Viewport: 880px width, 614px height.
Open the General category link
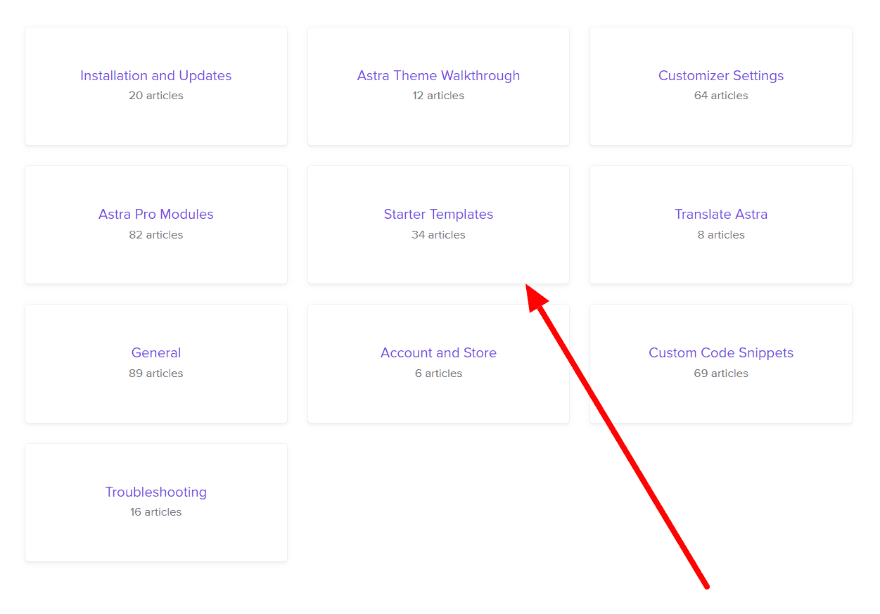point(156,352)
